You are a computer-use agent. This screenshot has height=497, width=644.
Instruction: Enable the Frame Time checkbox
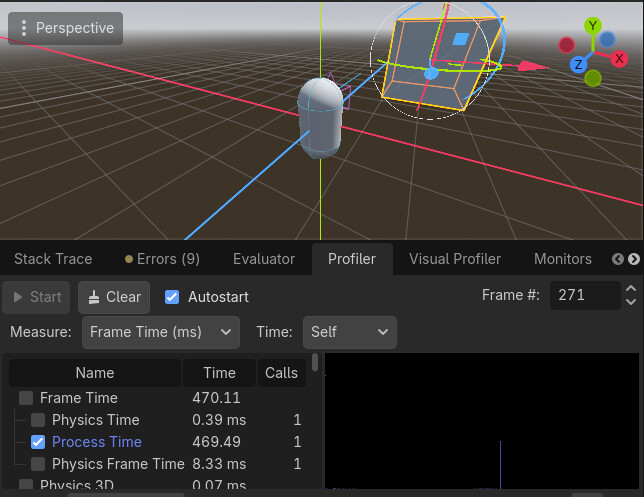coord(26,398)
